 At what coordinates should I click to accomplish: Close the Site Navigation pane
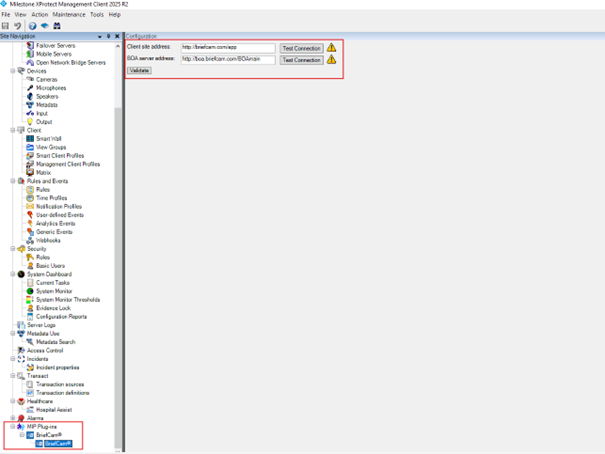[x=117, y=36]
